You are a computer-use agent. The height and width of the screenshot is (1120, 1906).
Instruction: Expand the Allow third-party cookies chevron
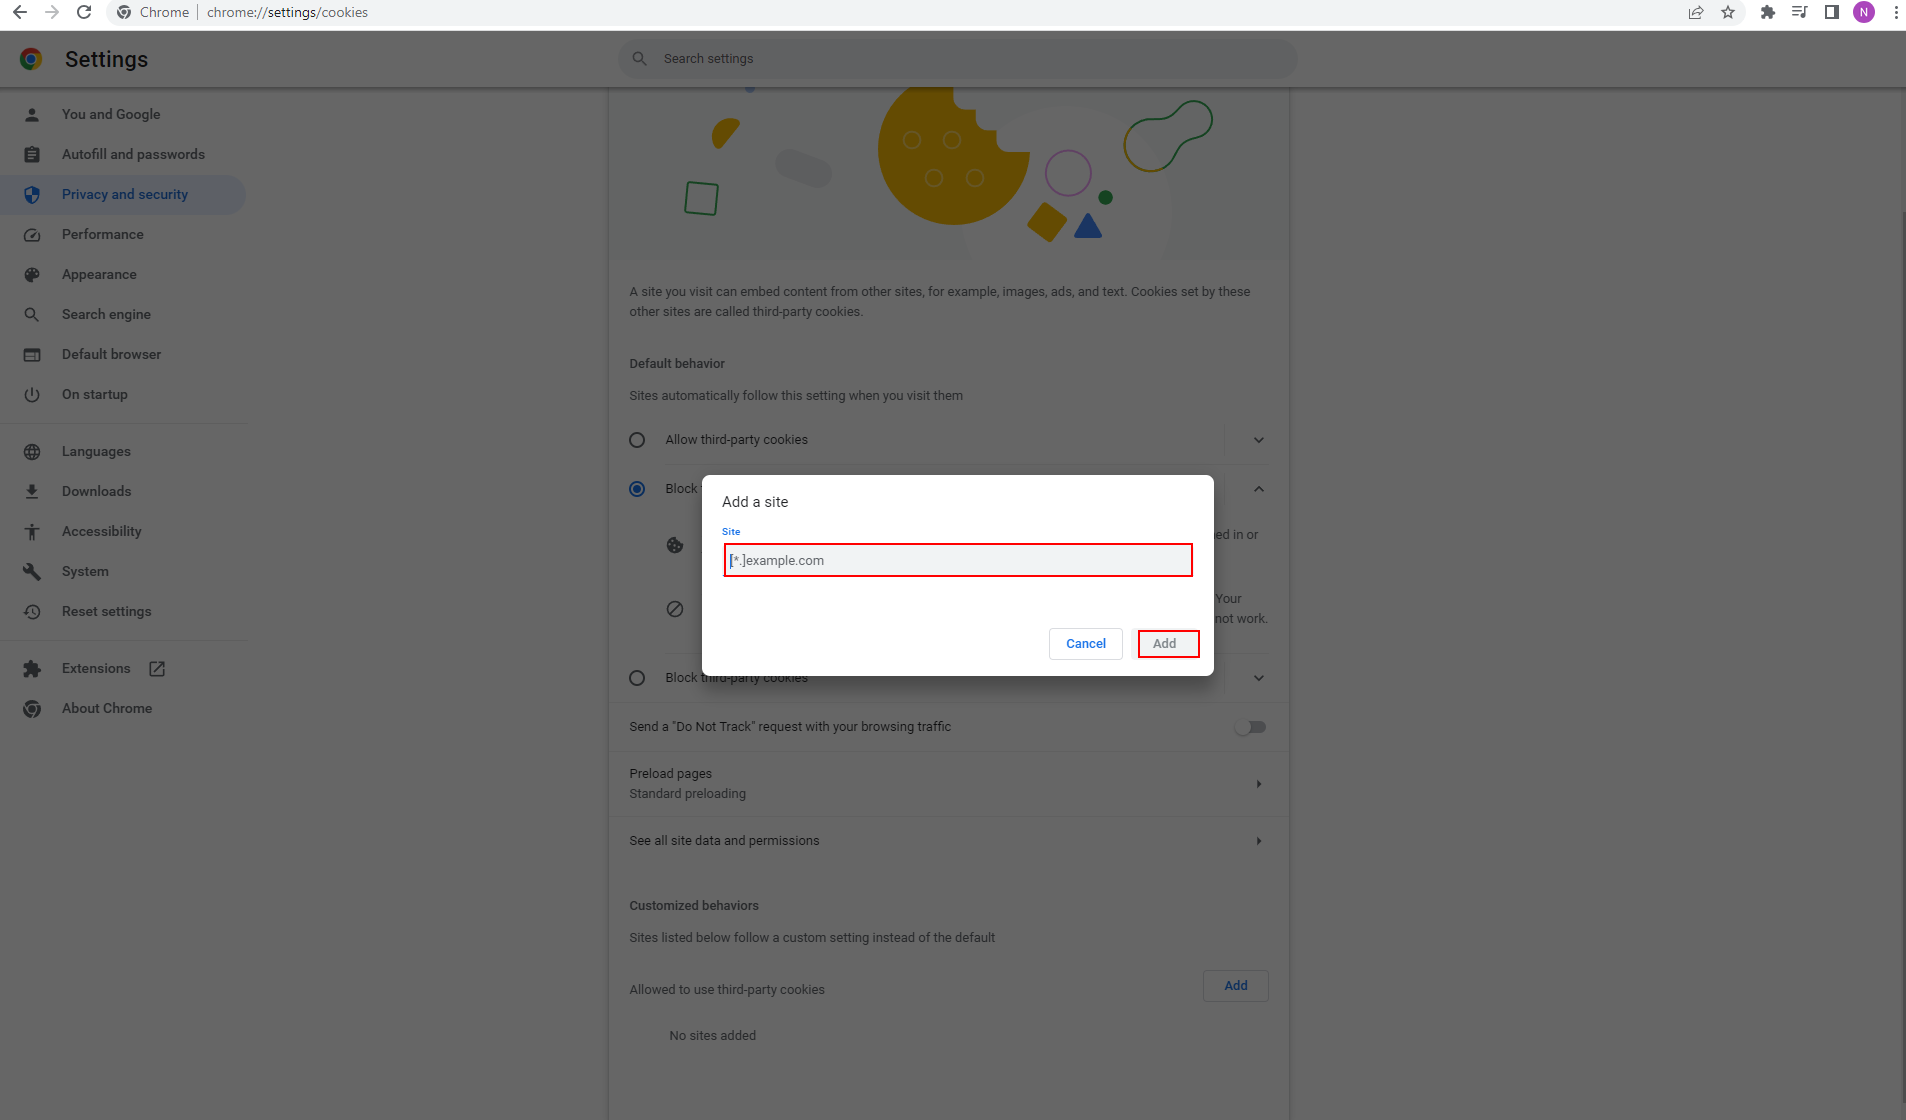1259,440
